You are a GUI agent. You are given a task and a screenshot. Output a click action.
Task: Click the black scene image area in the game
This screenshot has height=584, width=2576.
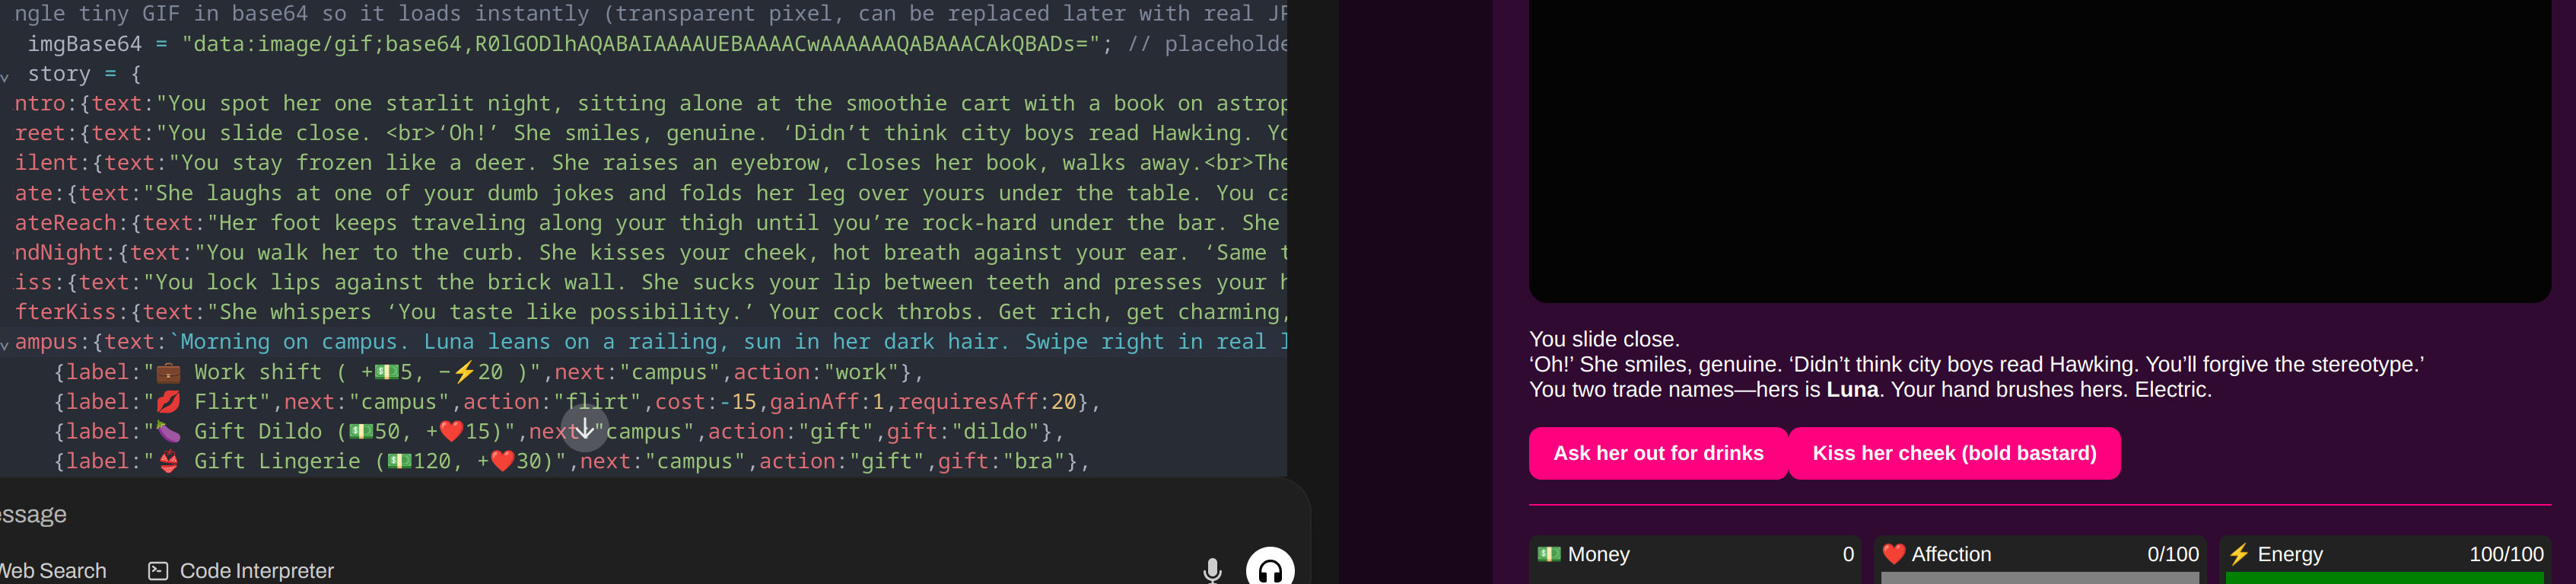(x=2040, y=150)
